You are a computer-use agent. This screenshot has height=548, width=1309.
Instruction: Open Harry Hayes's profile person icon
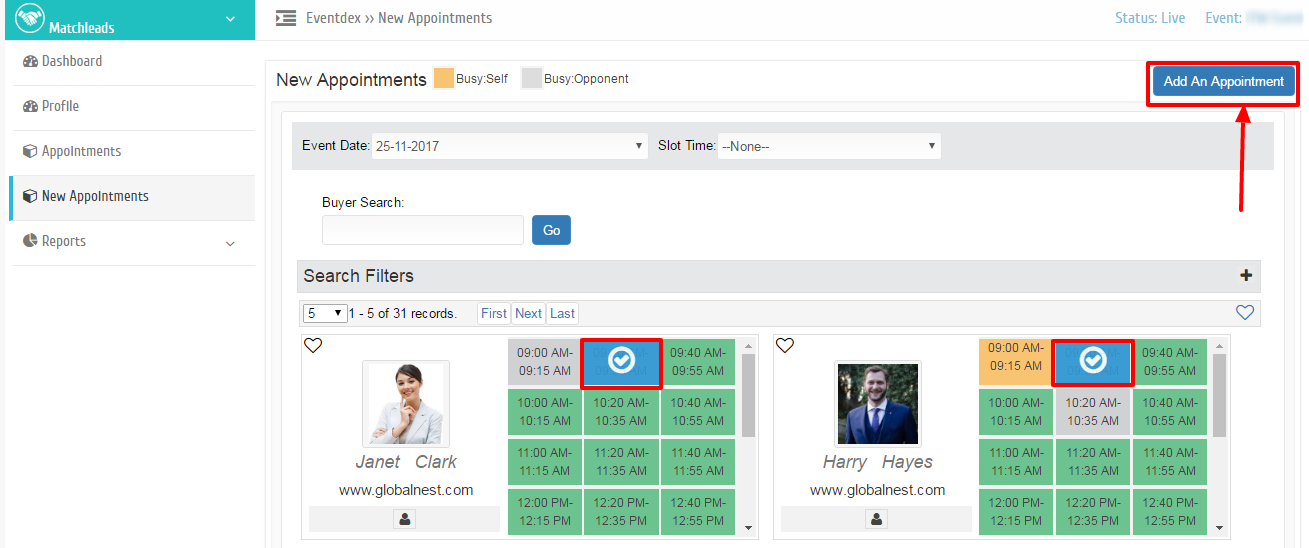876,519
